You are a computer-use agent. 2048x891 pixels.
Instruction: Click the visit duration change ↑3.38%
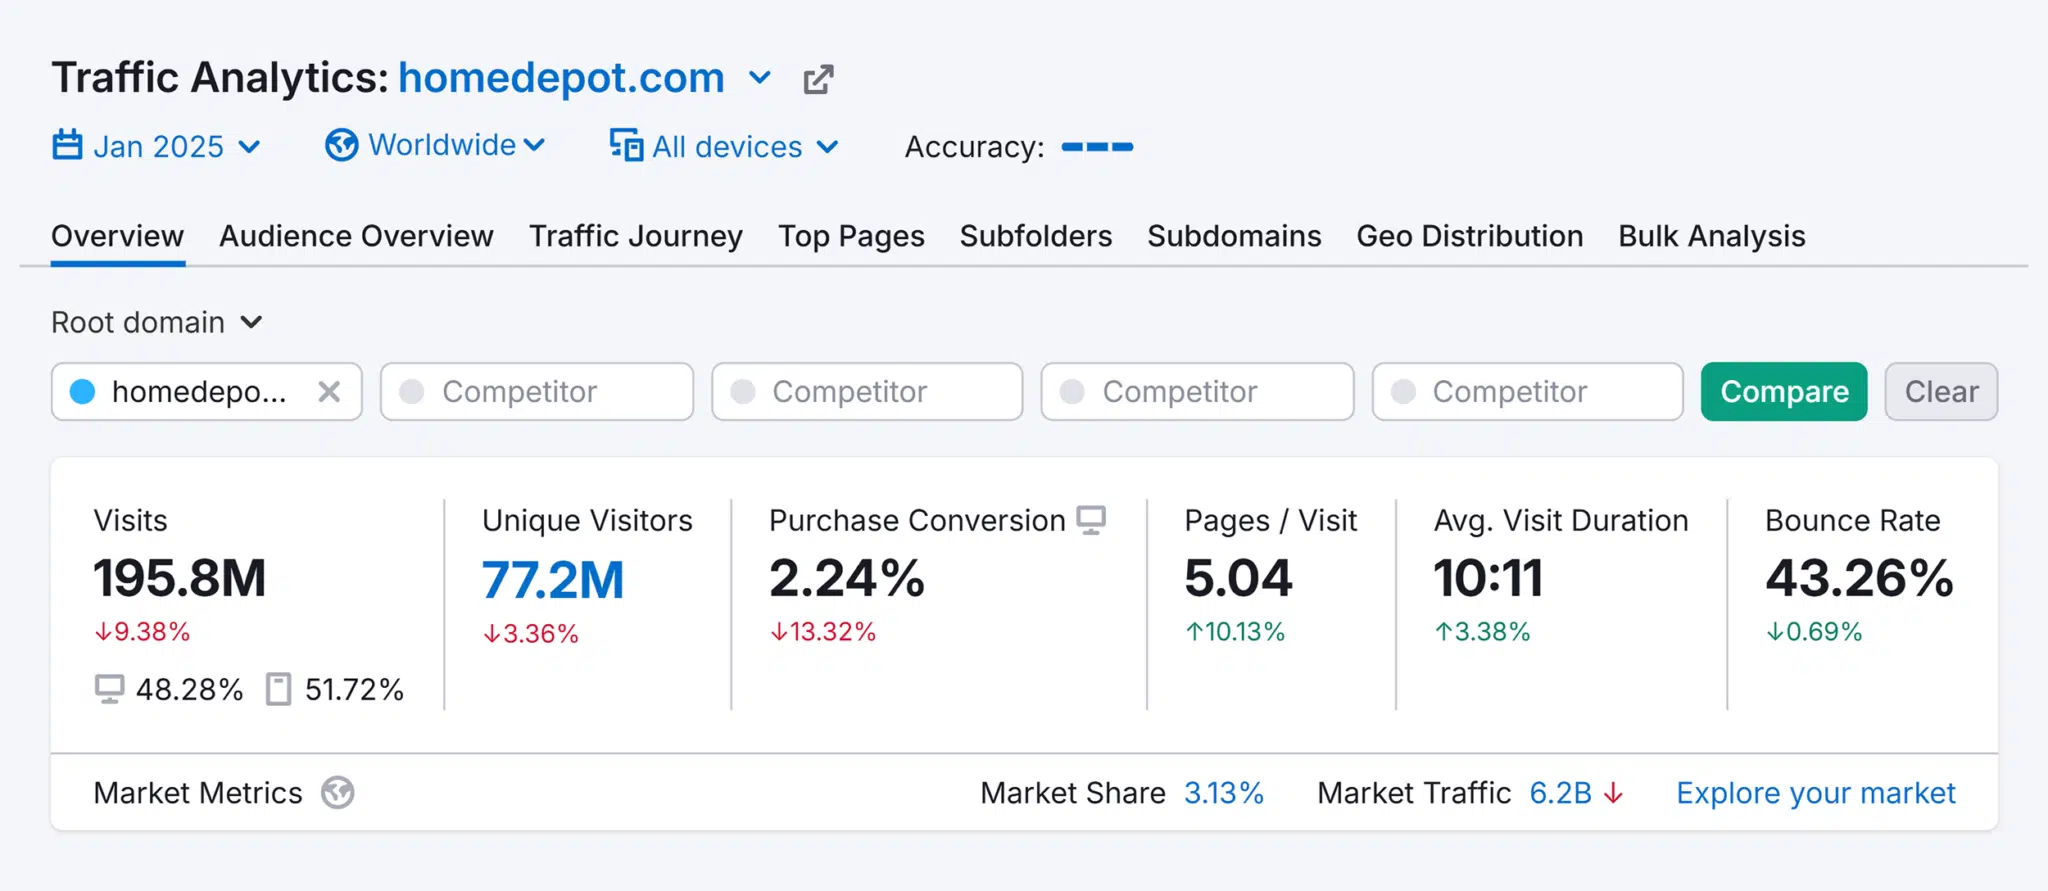click(1483, 632)
